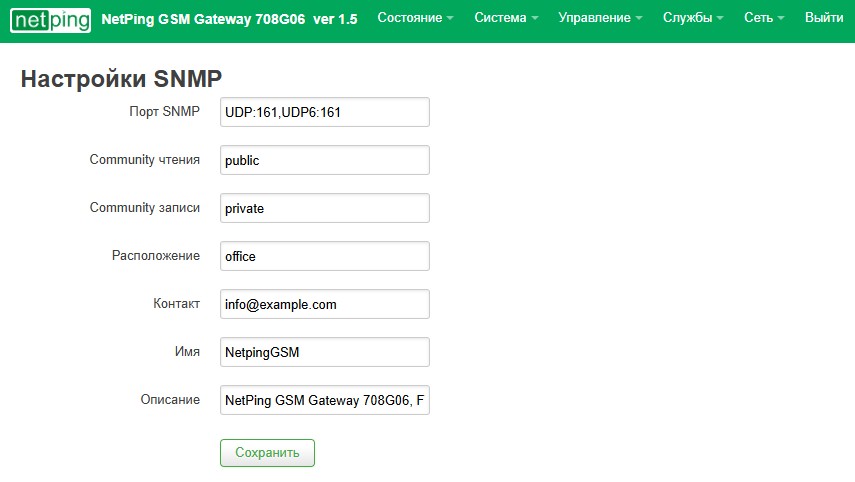Click the NetPing GSM Gateway 708G06 title
Screen dimensions: 855x482
pyautogui.click(x=229, y=18)
